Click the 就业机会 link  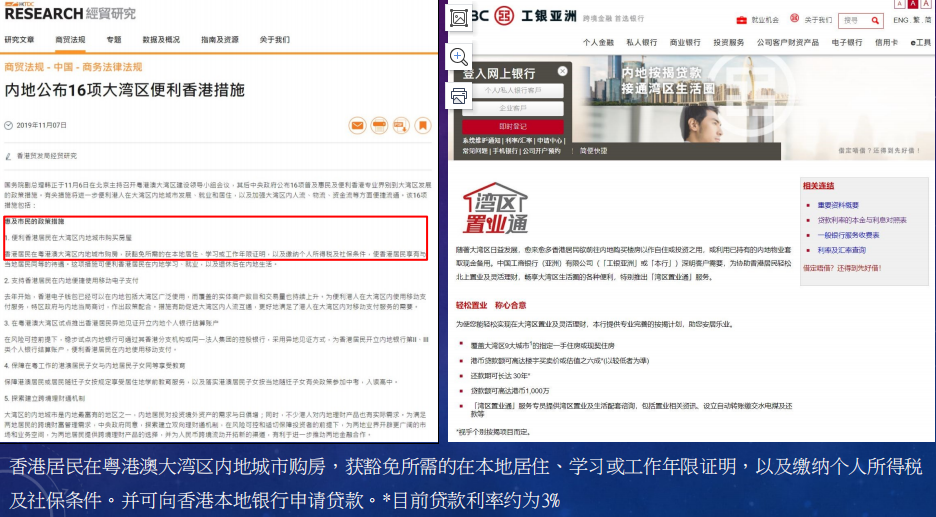[765, 20]
